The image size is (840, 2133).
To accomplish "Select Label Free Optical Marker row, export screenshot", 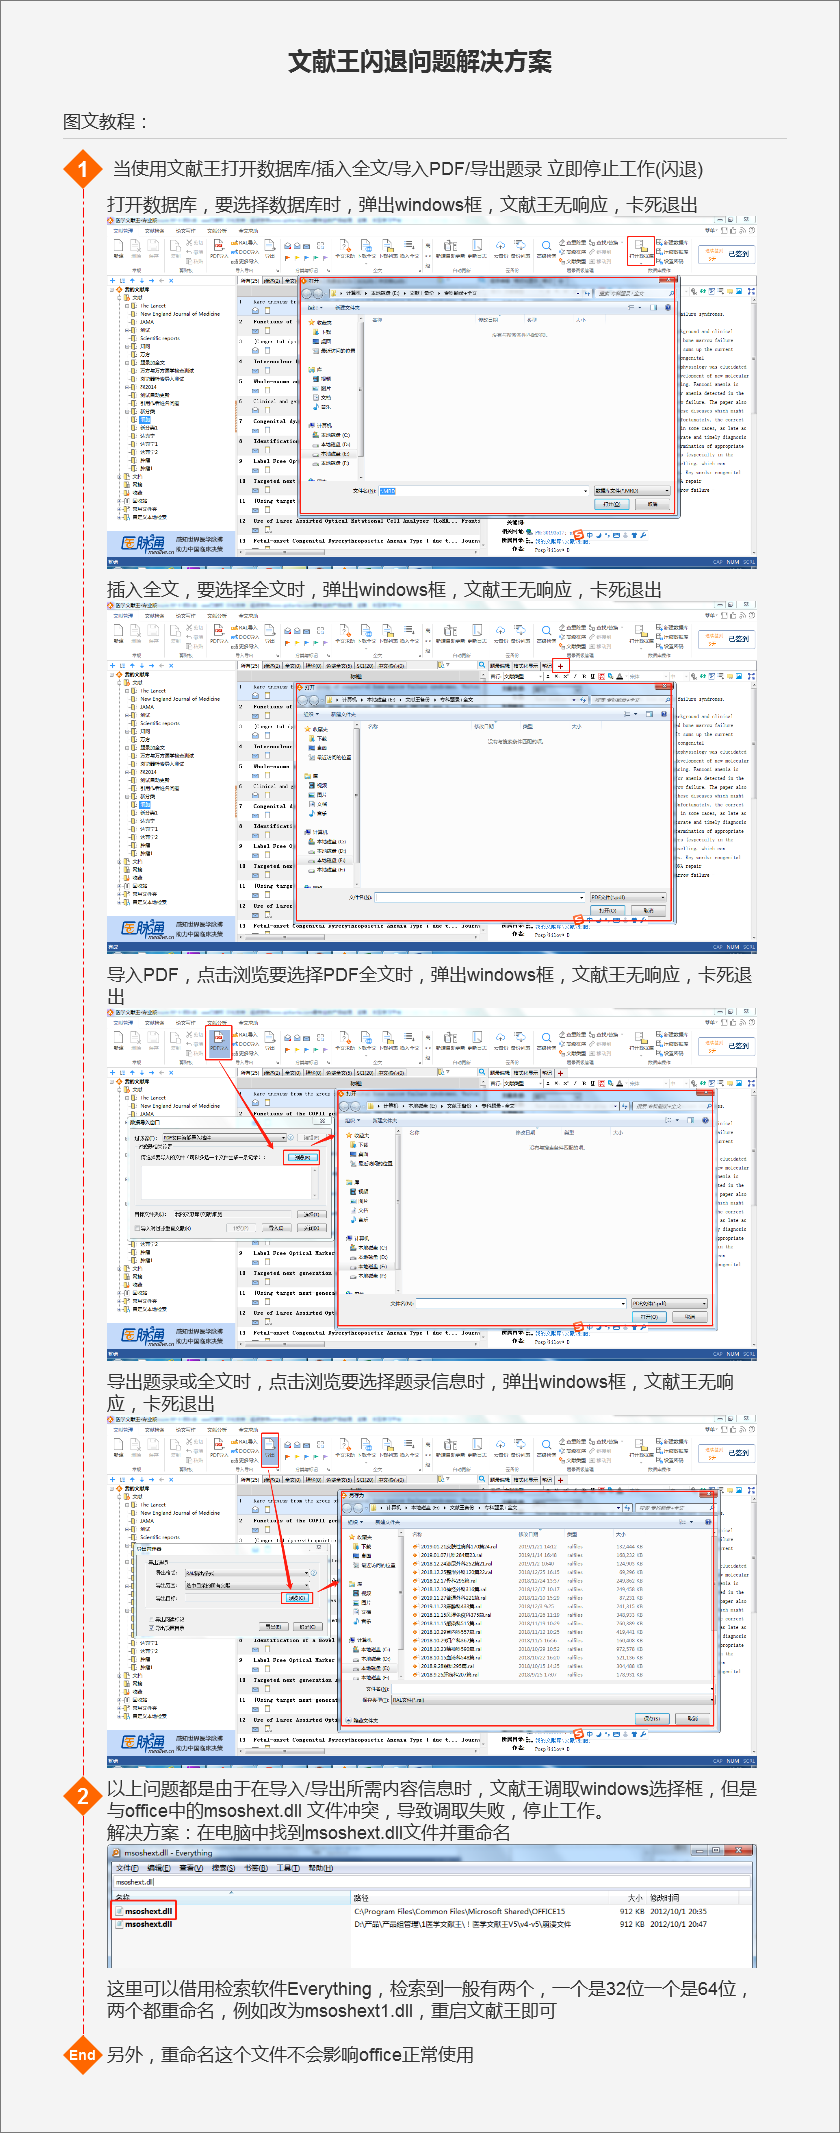I will click(292, 1660).
